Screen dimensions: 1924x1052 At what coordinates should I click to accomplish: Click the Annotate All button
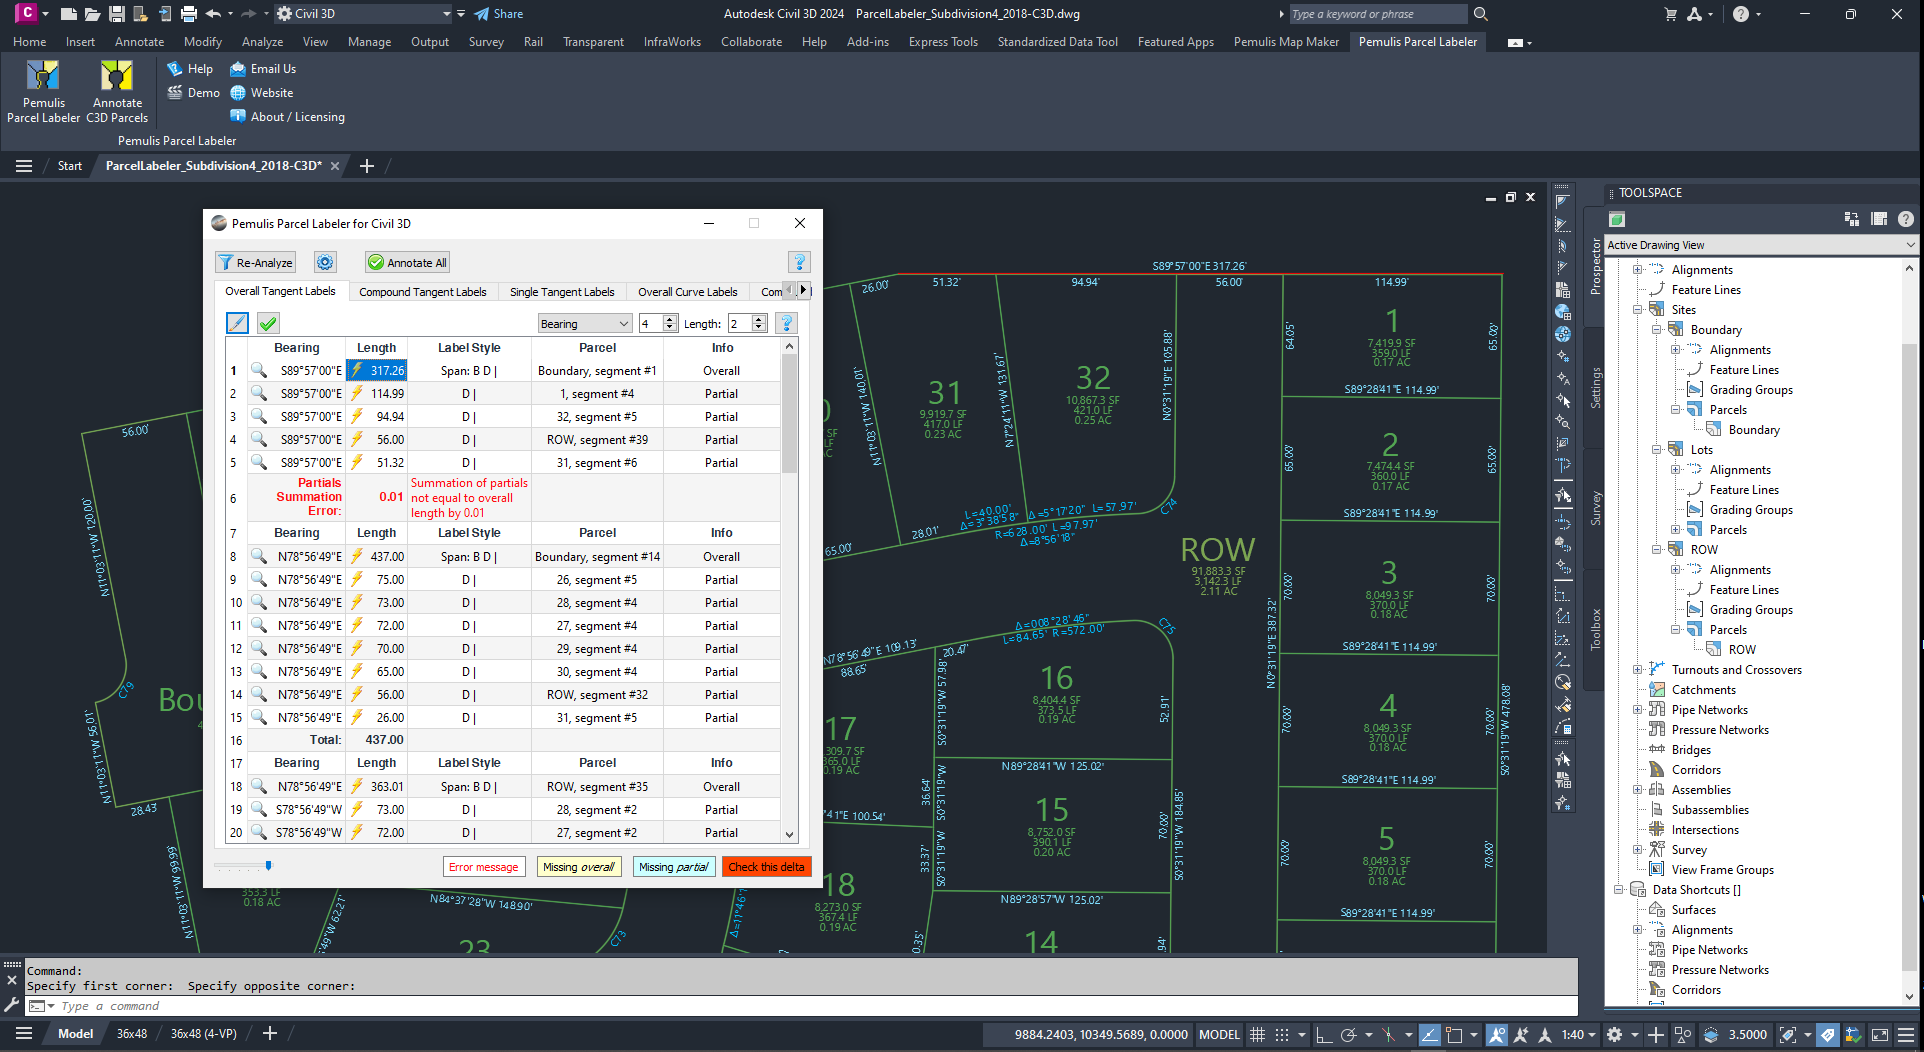tap(407, 262)
